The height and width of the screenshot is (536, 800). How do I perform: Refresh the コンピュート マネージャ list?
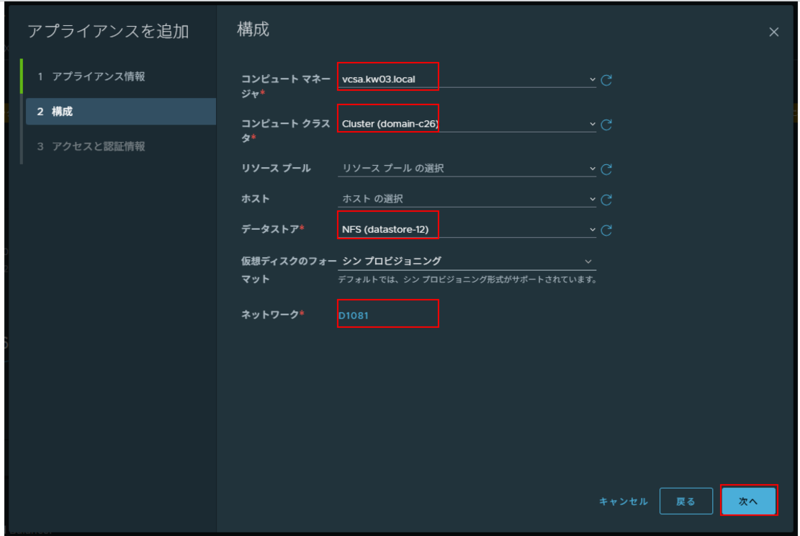coord(606,80)
